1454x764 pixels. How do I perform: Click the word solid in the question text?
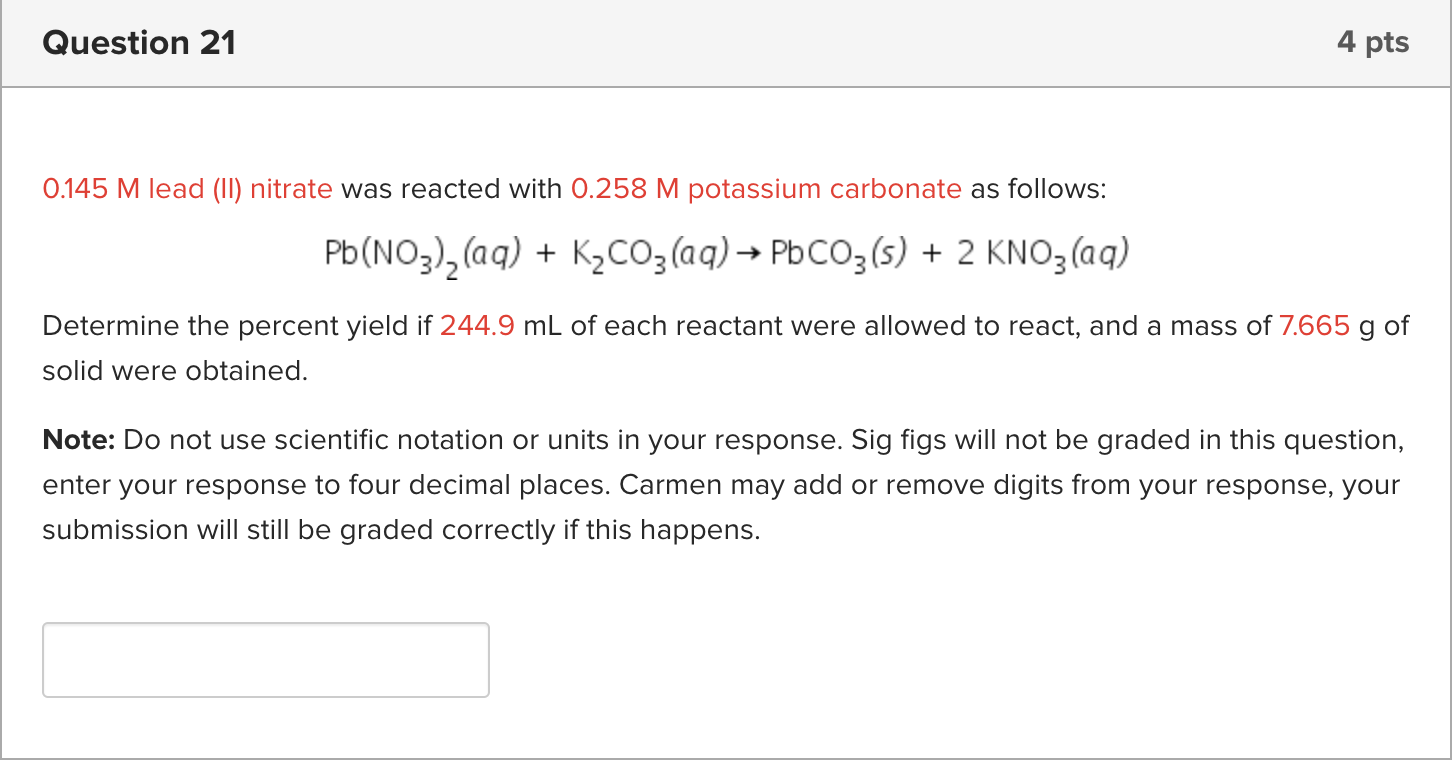(x=70, y=370)
